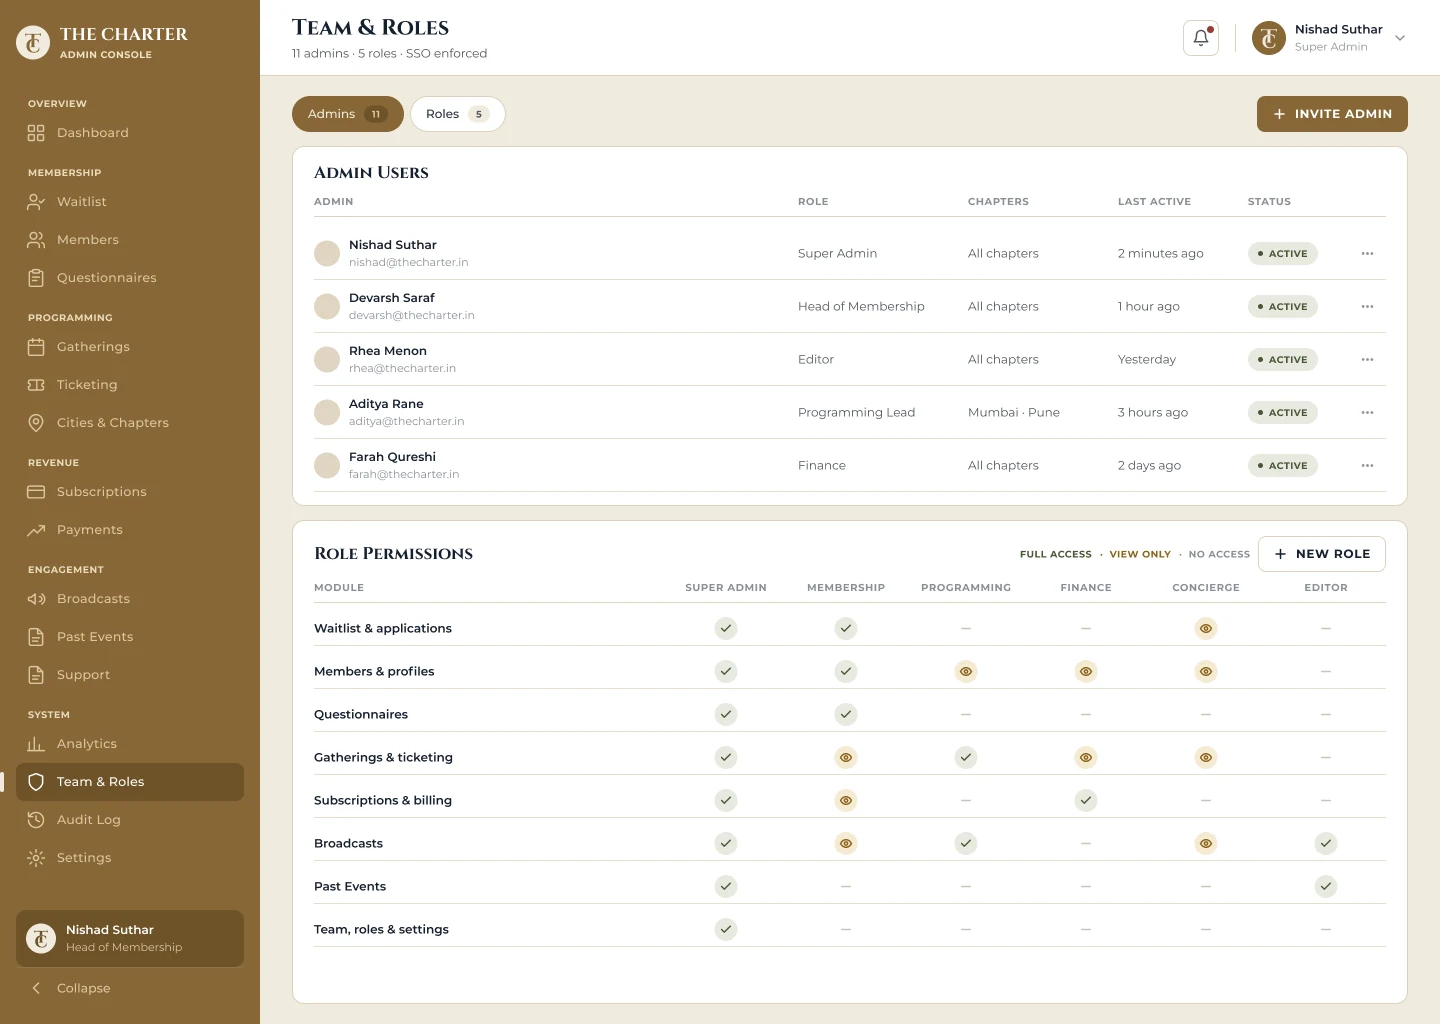Screen dimensions: 1440x1024
Task: Open the notifications bell
Action: pos(1200,38)
